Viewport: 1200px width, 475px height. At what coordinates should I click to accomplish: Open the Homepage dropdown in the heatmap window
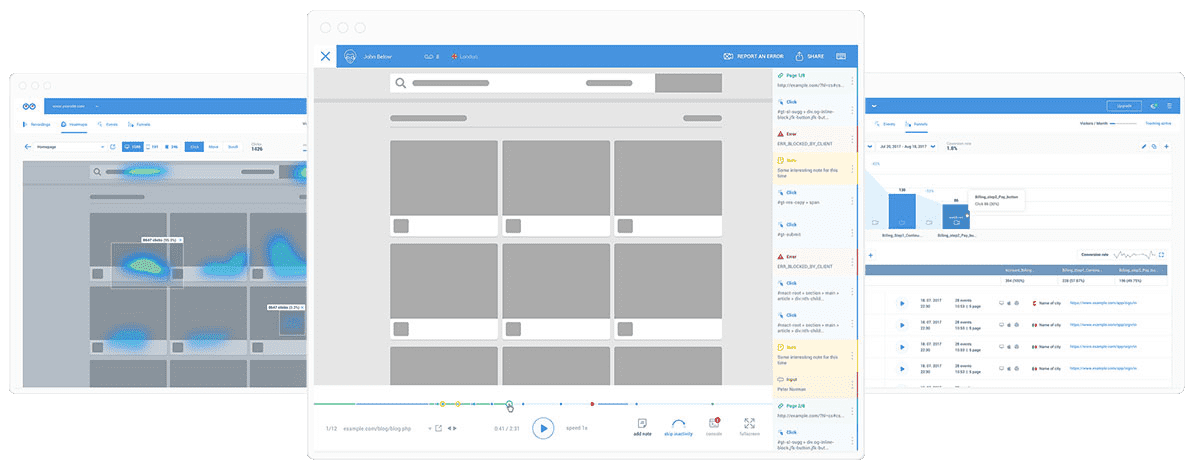point(70,147)
